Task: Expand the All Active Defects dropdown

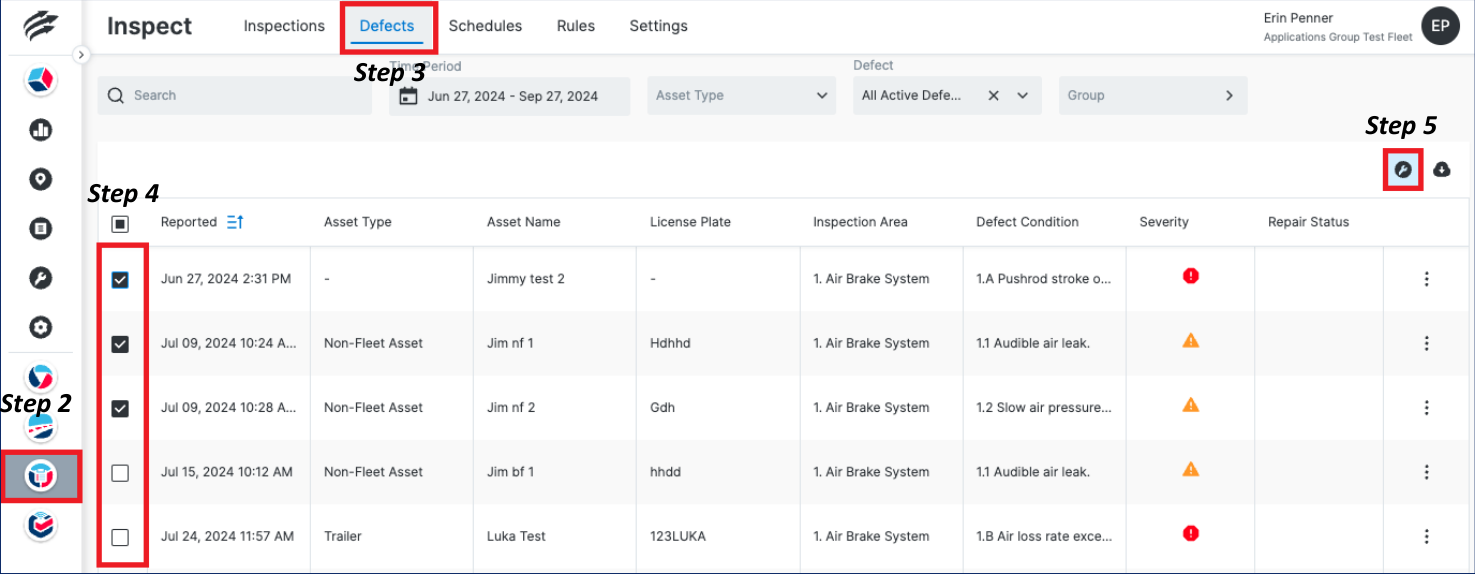Action: (1022, 96)
